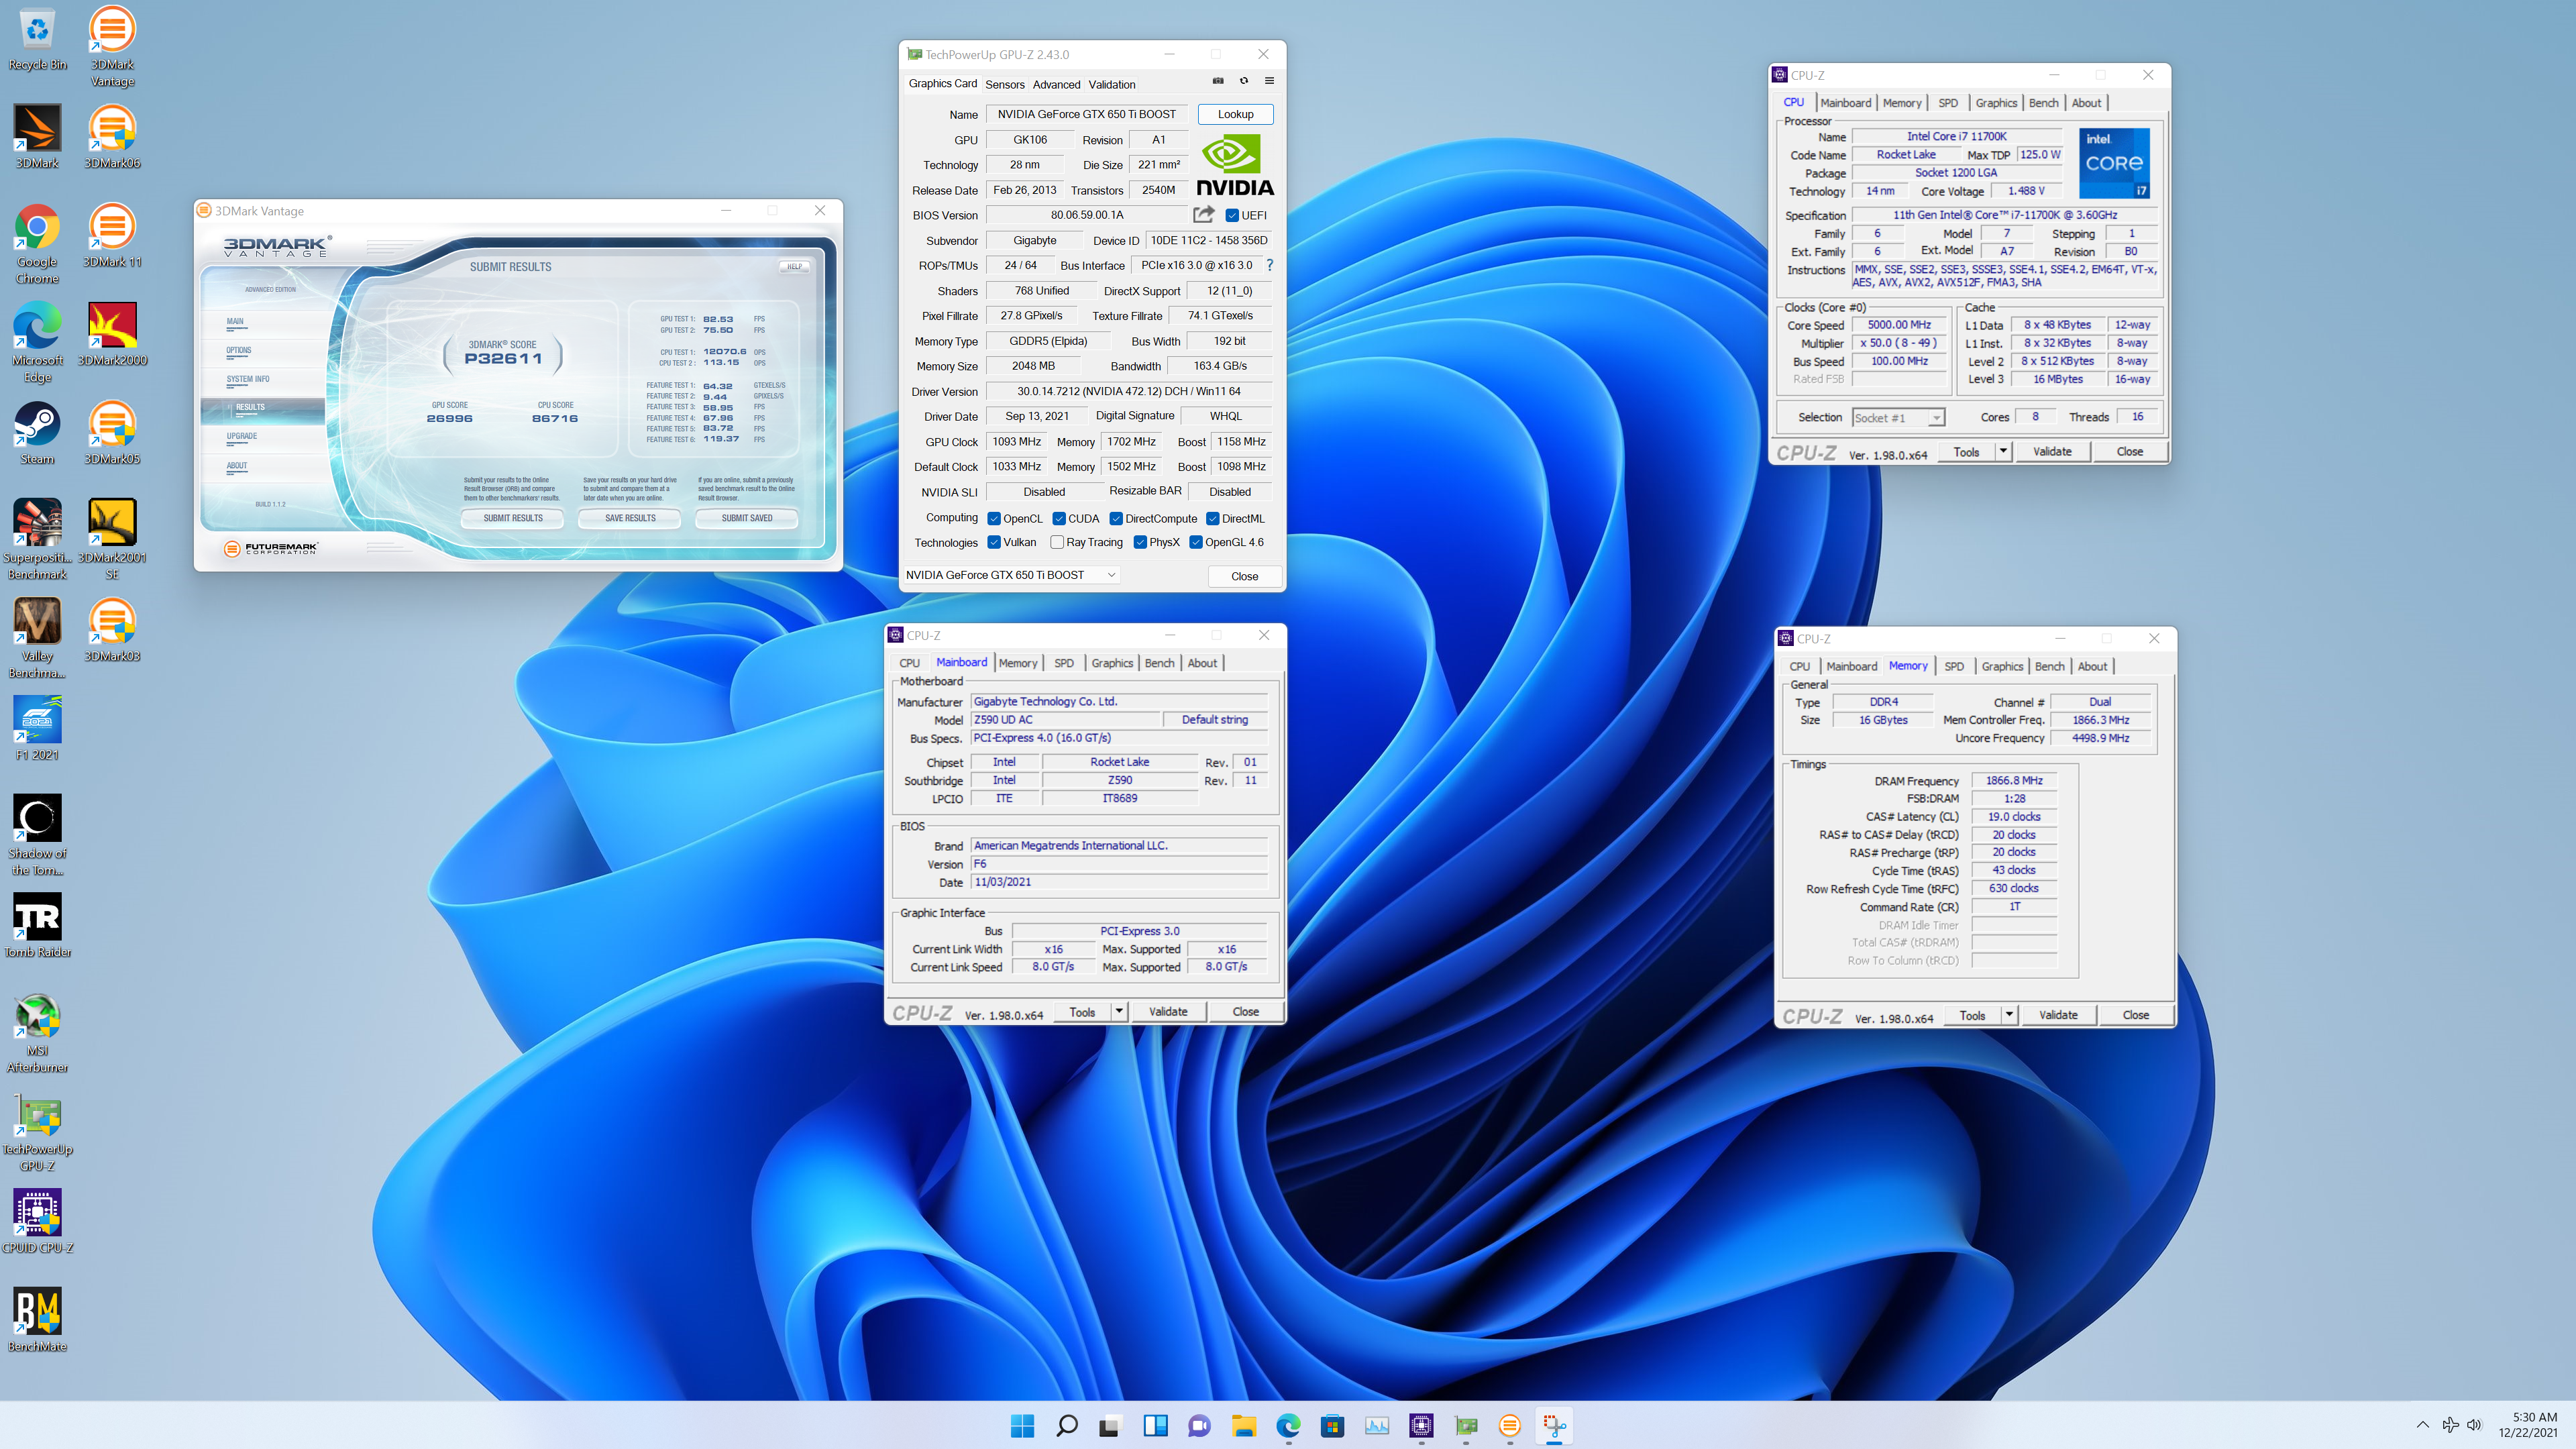
Task: Launch MSI Afterburner from the desktop
Action: (x=37, y=1032)
